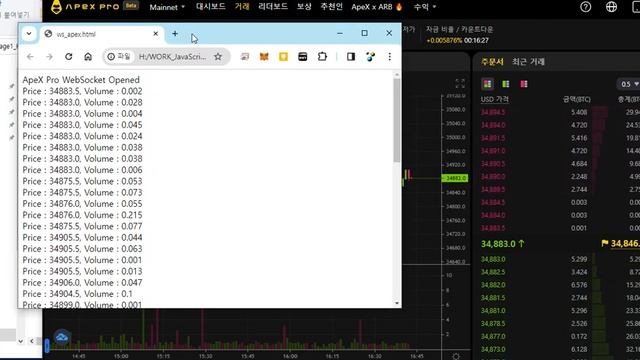Select bid price 34,877.0 row
The height and width of the screenshot is (360, 640).
pos(560,336)
